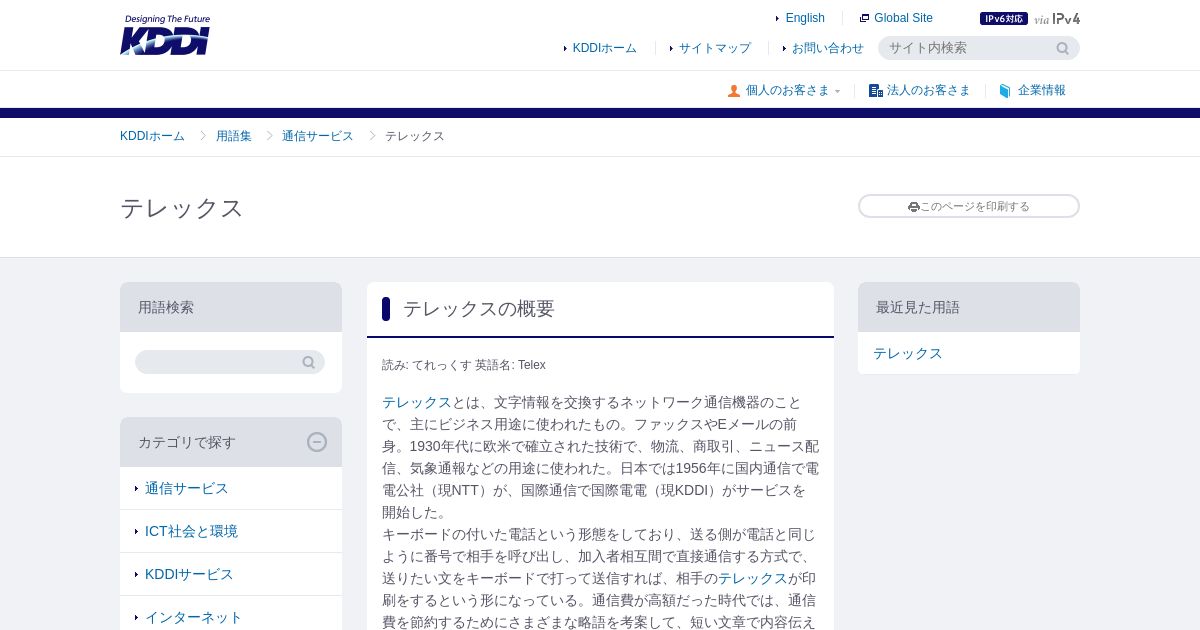Open 法人のお客さま menu
Image resolution: width=1200 pixels, height=630 pixels.
928,90
